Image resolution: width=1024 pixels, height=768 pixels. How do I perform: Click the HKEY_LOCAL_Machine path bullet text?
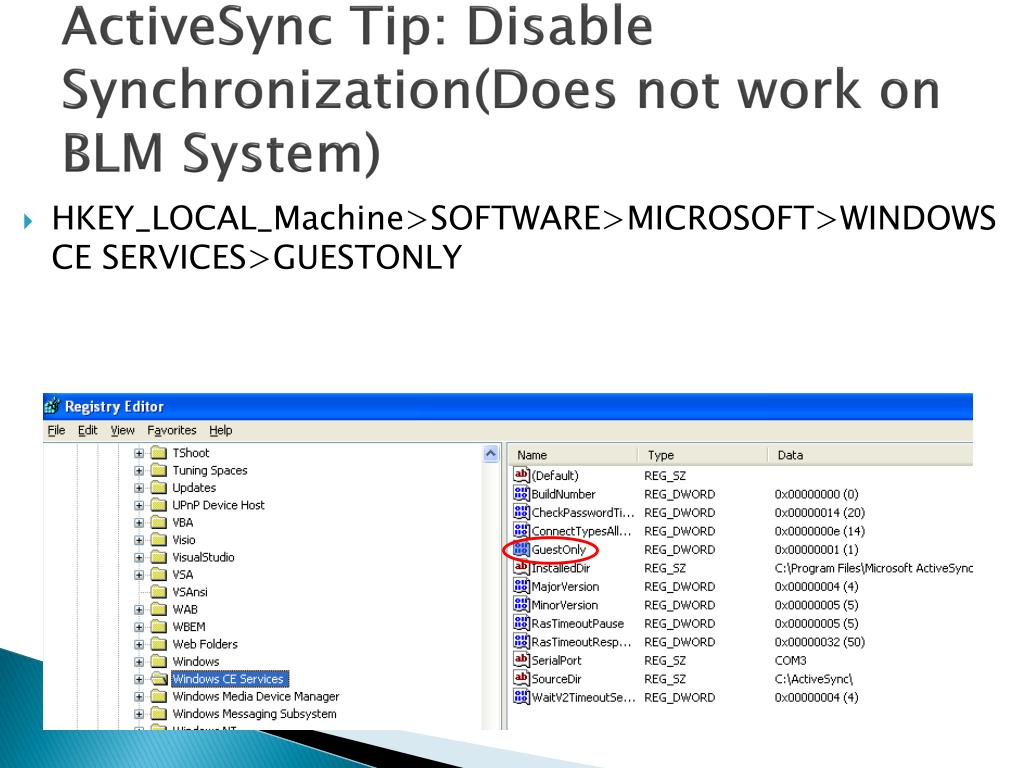pos(523,237)
